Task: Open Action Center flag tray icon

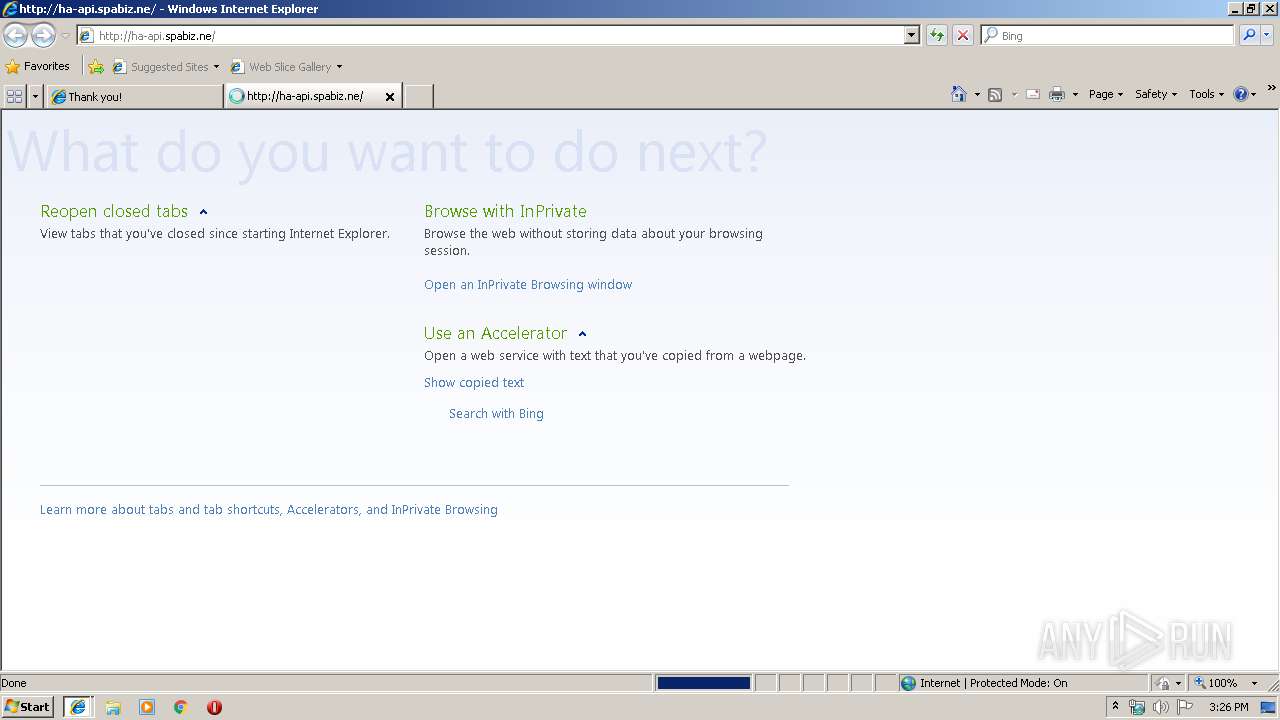Action: pos(1185,707)
